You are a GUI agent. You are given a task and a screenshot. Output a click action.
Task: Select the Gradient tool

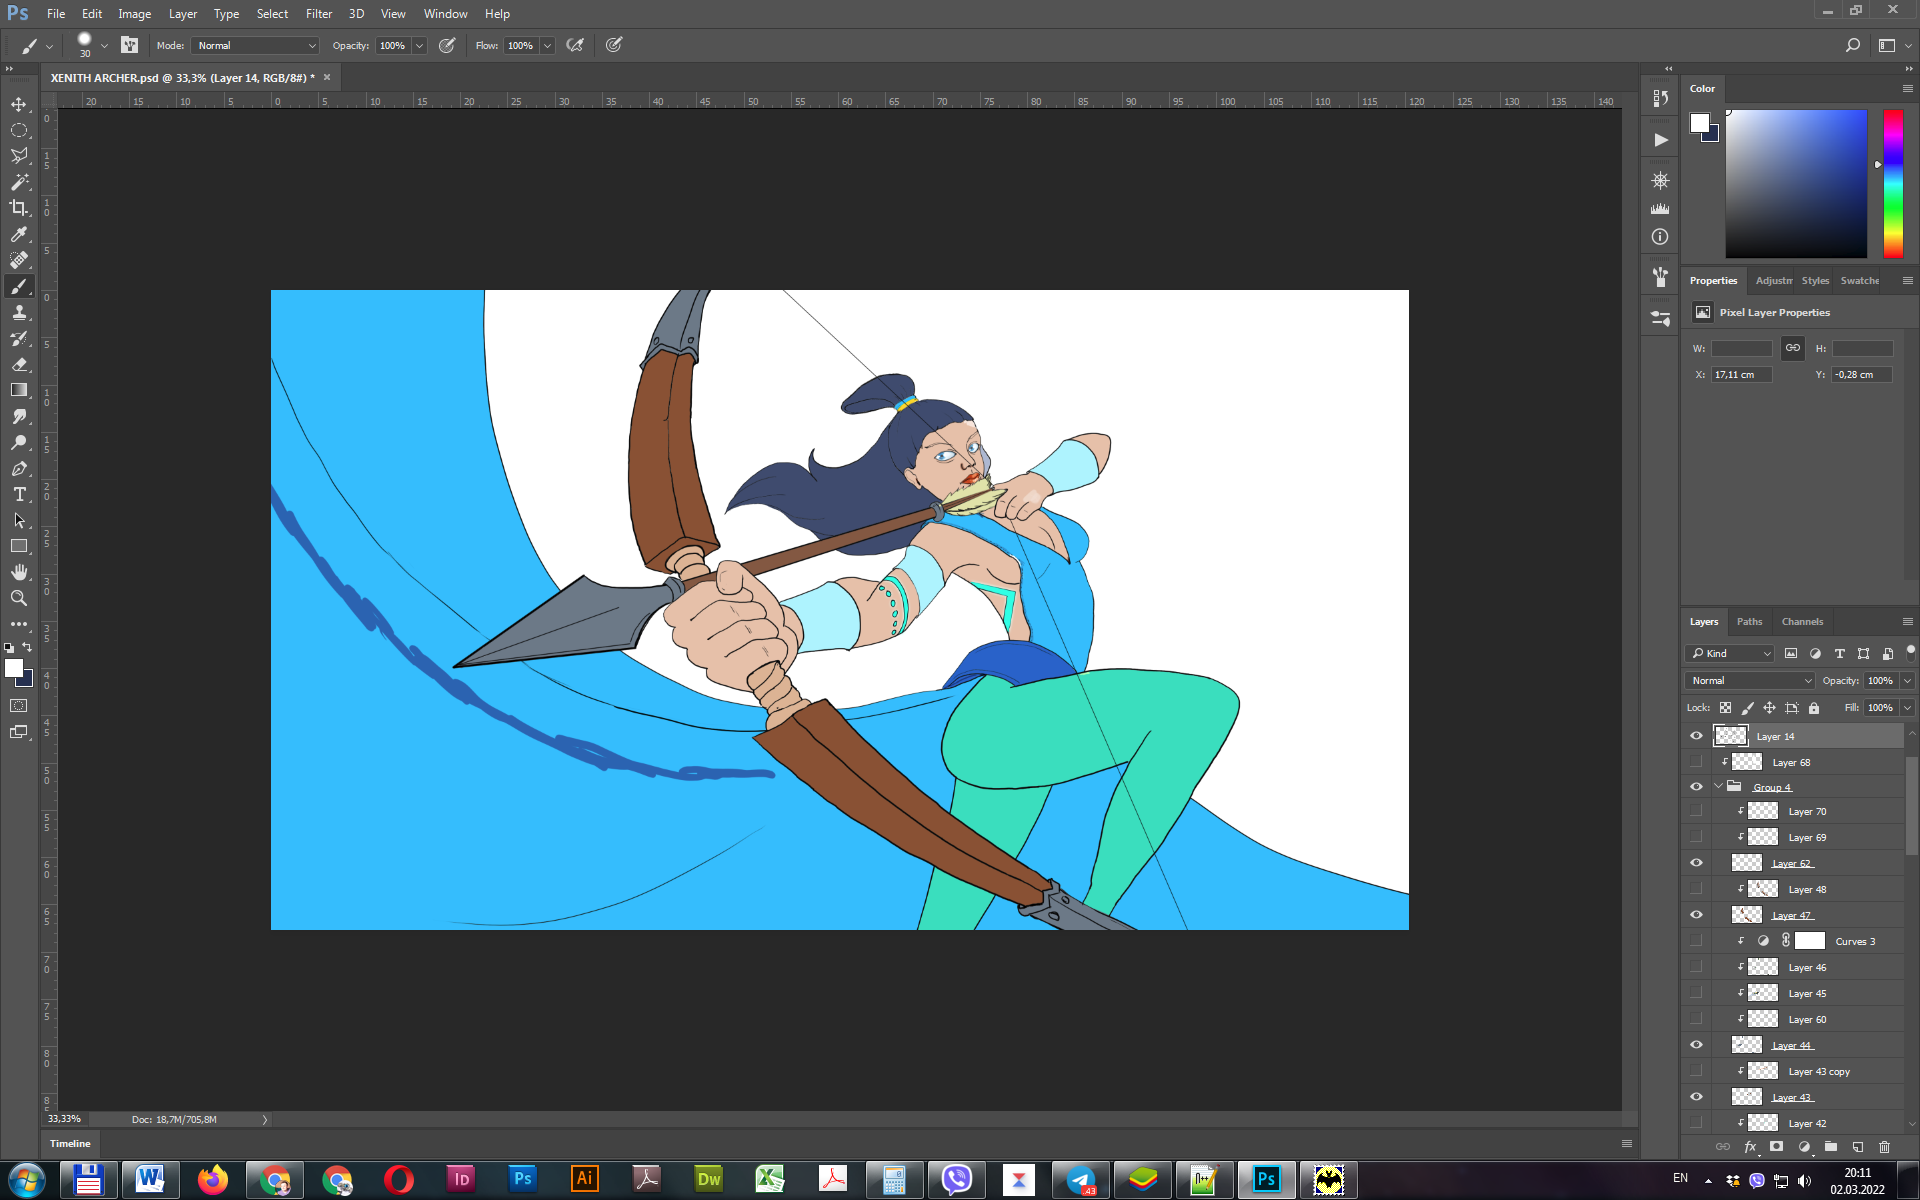pos(19,390)
